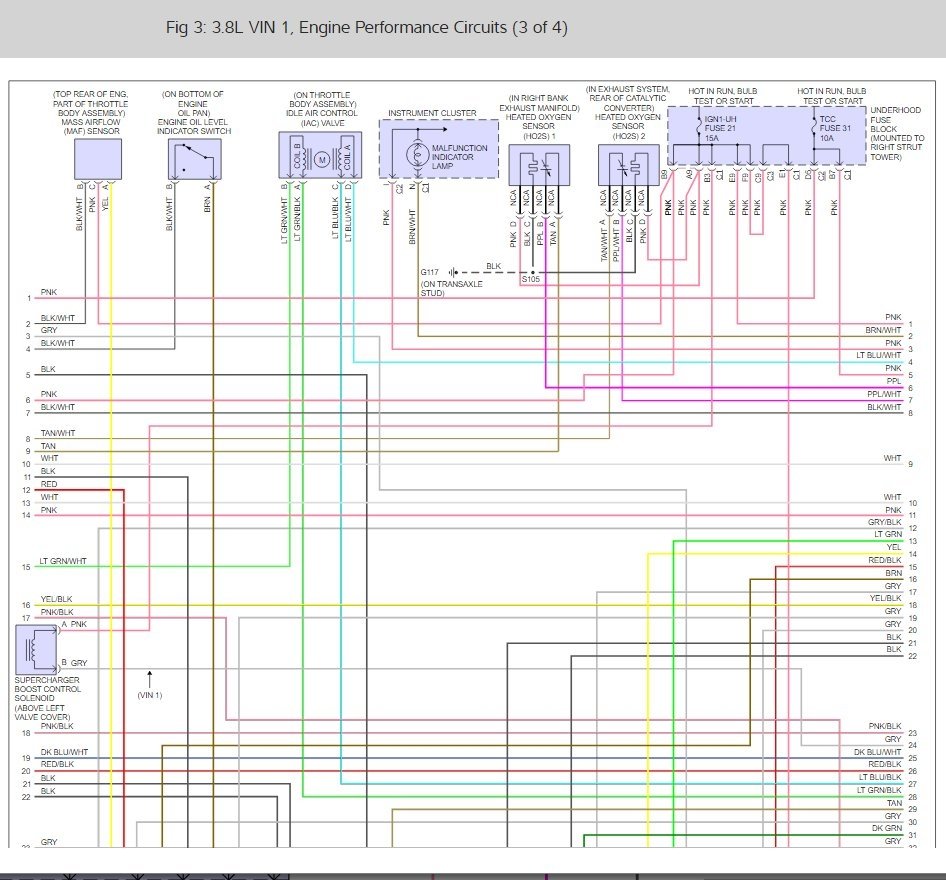Screen dimensions: 946x880
Task: Click the BRN/WHT wire label on the right edge
Action: (x=883, y=330)
